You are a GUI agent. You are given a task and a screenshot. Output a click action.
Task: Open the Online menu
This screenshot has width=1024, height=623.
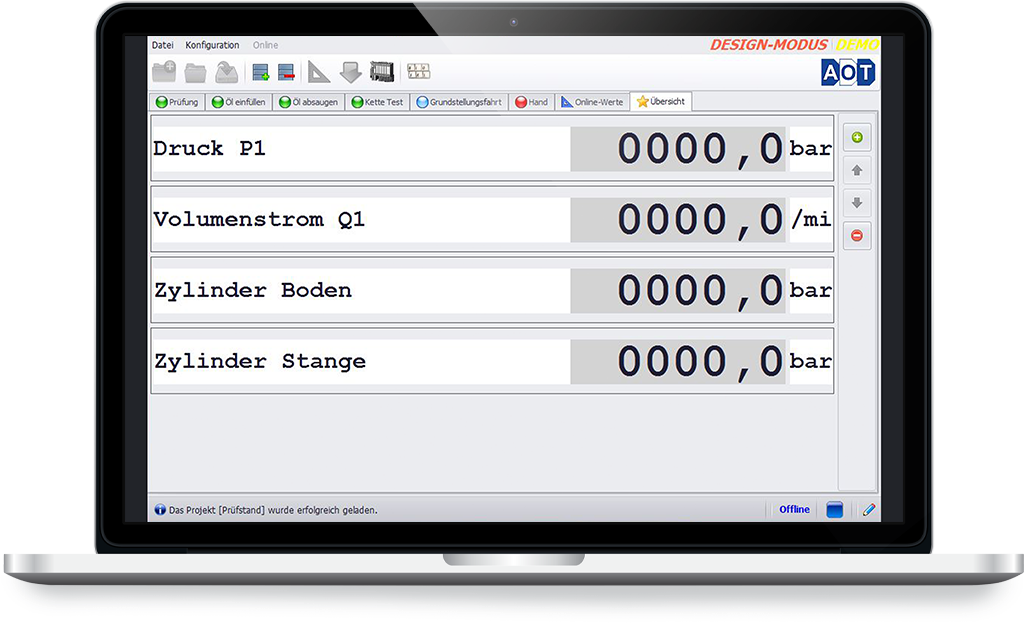click(265, 45)
